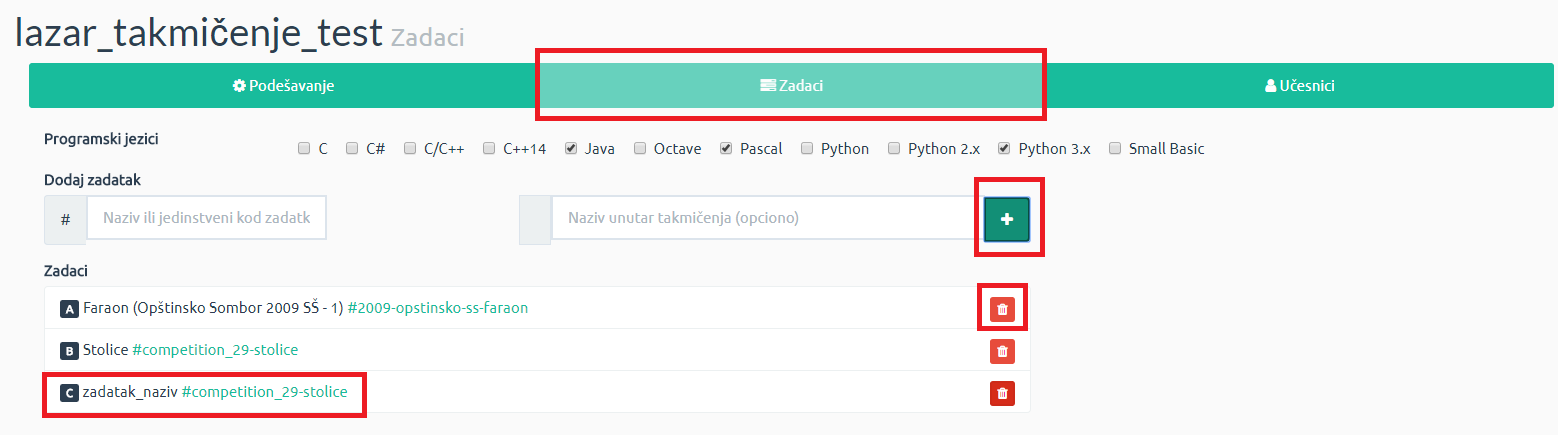This screenshot has height=435, width=1558.
Task: Uncheck the Python 3.x checkbox
Action: tap(1004, 149)
